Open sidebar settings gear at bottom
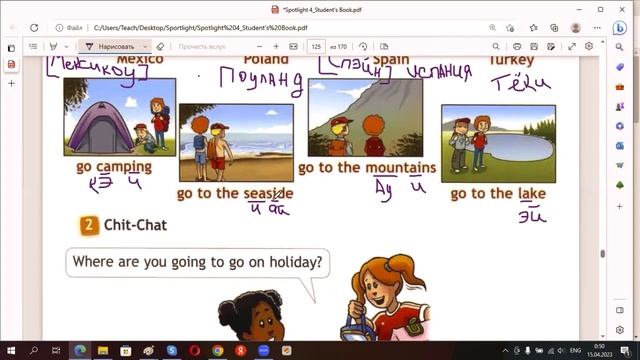640x360 pixels. (620, 330)
